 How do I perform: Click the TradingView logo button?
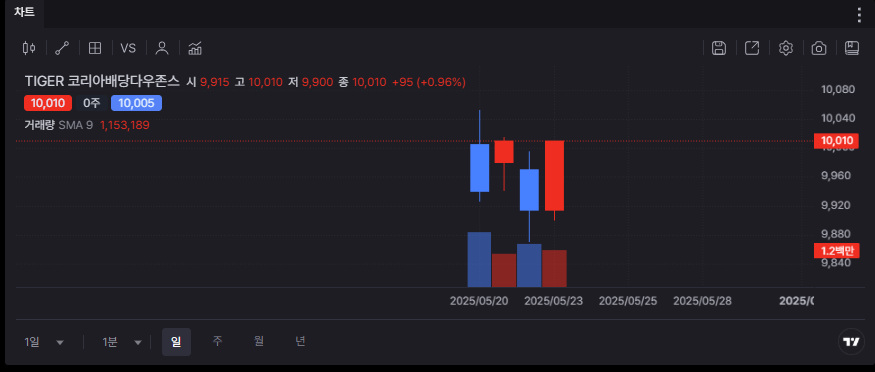[x=851, y=342]
